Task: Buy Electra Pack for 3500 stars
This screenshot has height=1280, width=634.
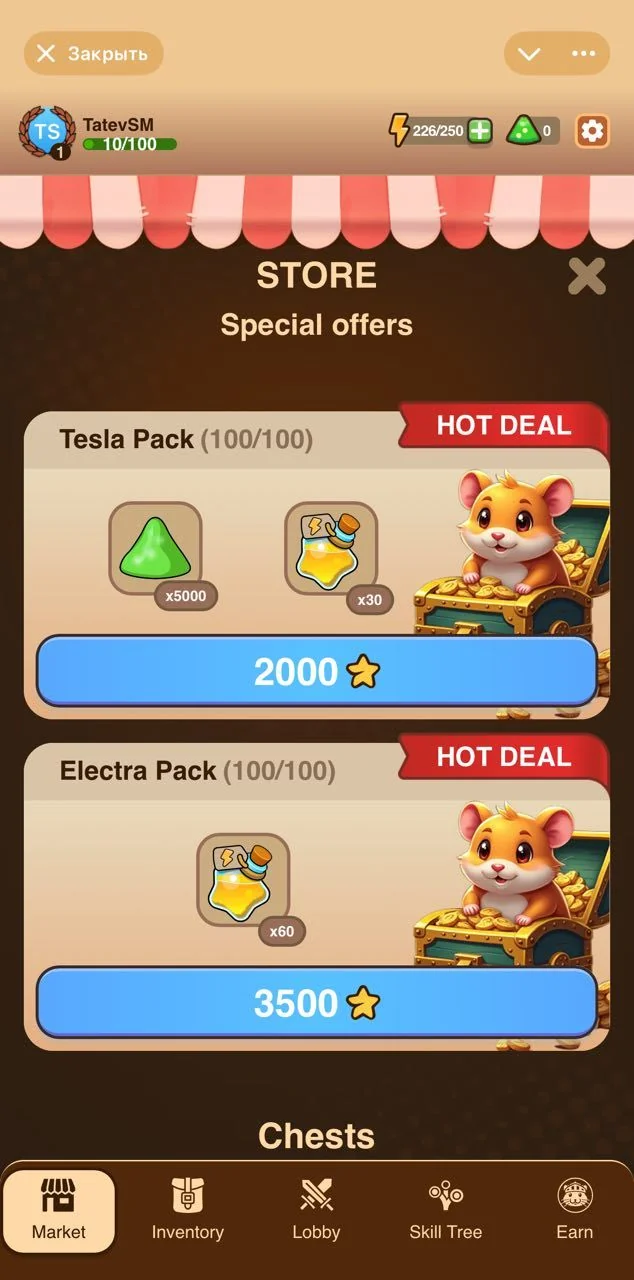Action: click(x=317, y=1003)
